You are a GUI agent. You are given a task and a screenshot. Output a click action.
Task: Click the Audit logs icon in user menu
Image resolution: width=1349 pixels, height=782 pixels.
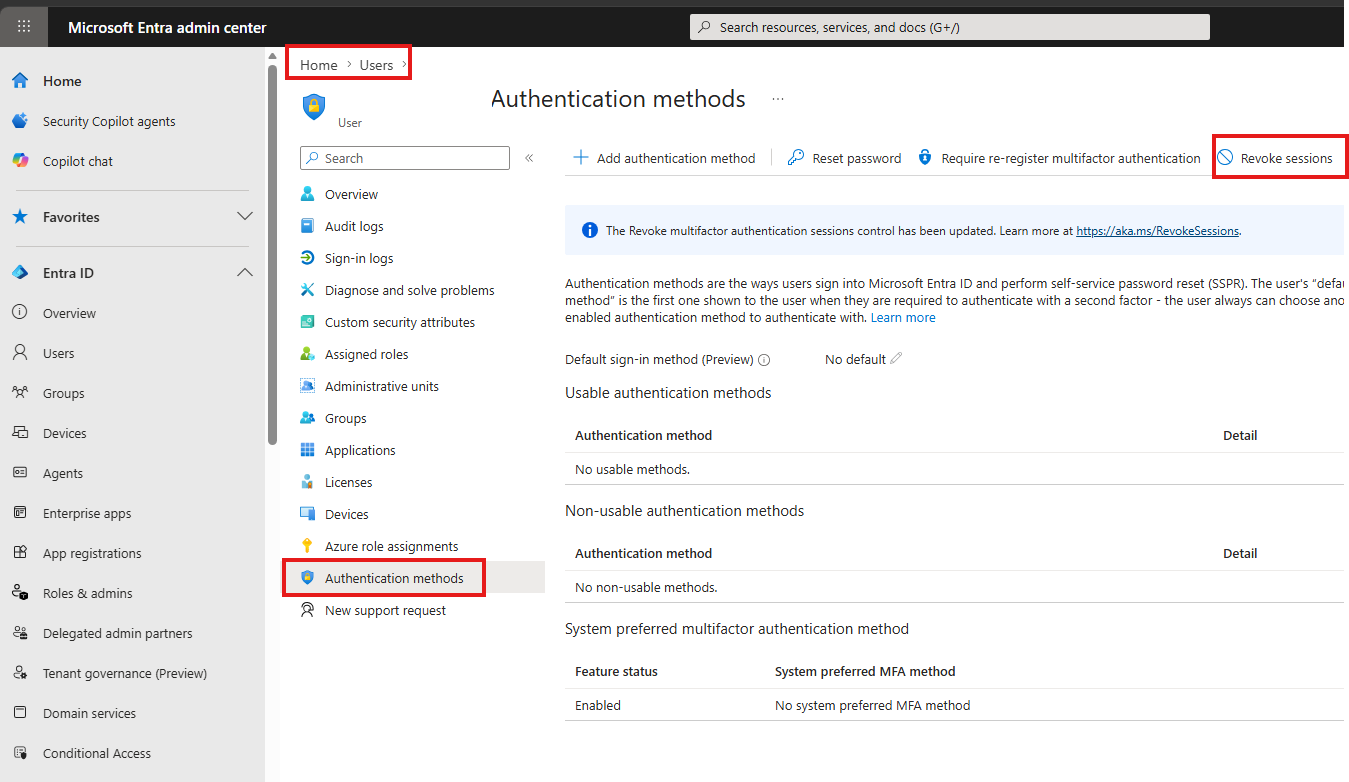pos(308,226)
